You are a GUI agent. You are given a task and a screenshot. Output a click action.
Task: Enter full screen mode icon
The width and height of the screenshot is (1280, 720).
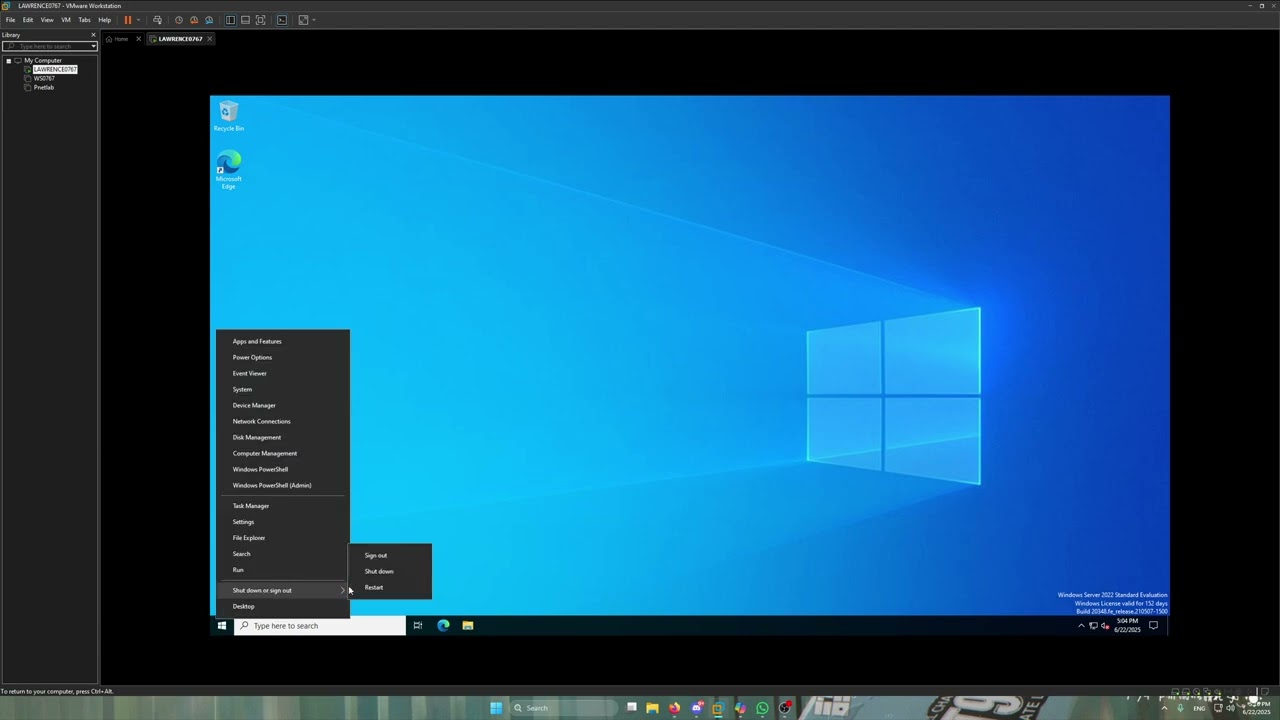coord(260,20)
